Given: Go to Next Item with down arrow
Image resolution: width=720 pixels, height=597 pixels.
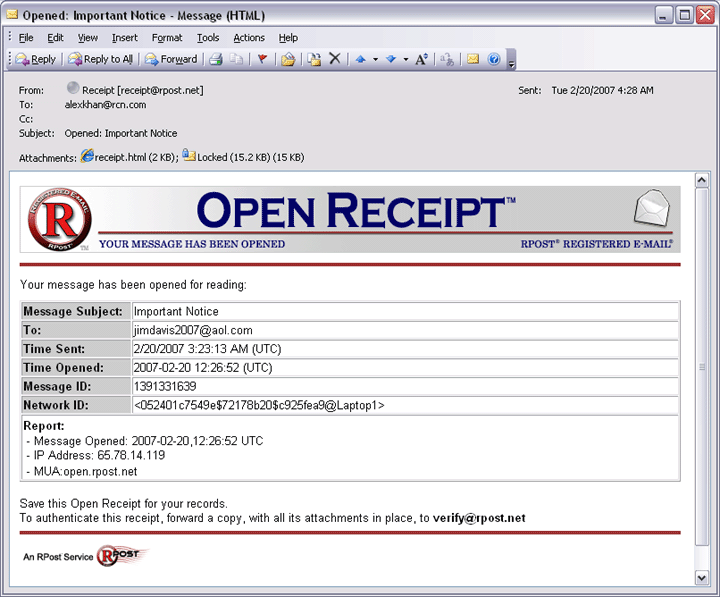Looking at the screenshot, I should coord(391,59).
